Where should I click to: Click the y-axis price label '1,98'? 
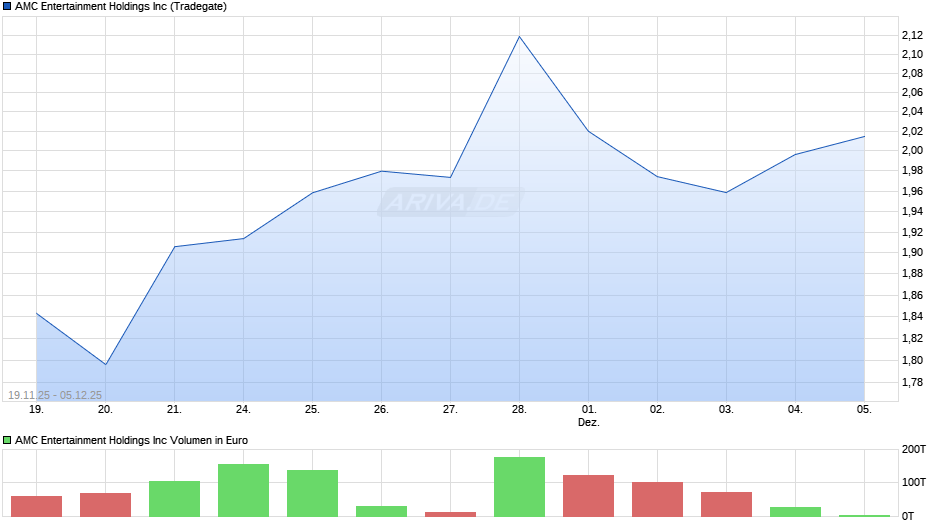[912, 171]
